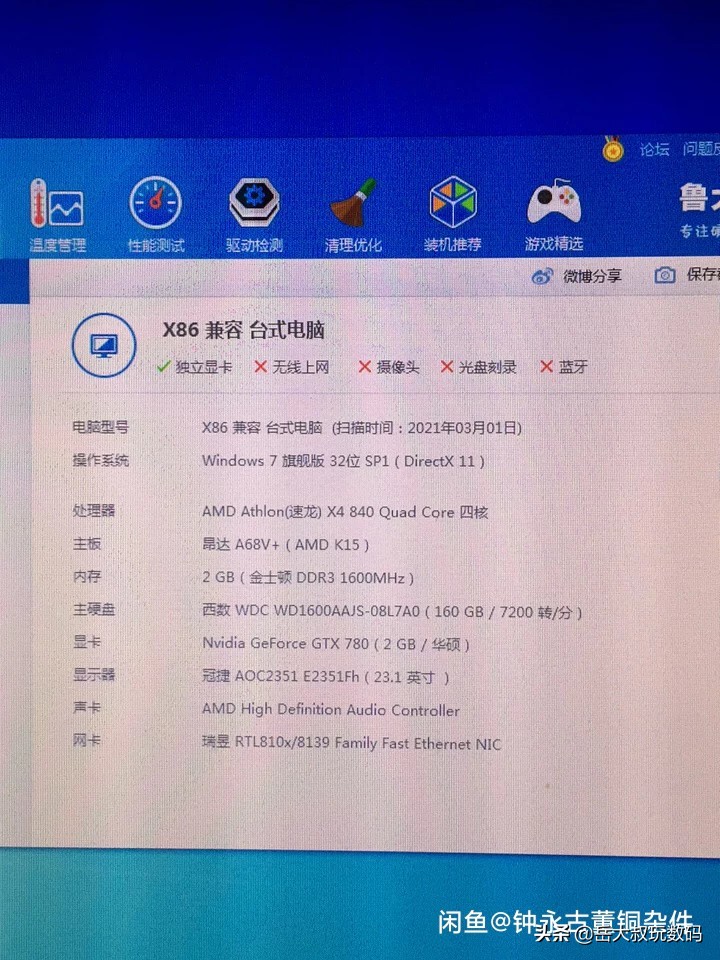Image resolution: width=720 pixels, height=960 pixels.
Task: Open the 问题反馈 link
Action: pyautogui.click(x=702, y=149)
